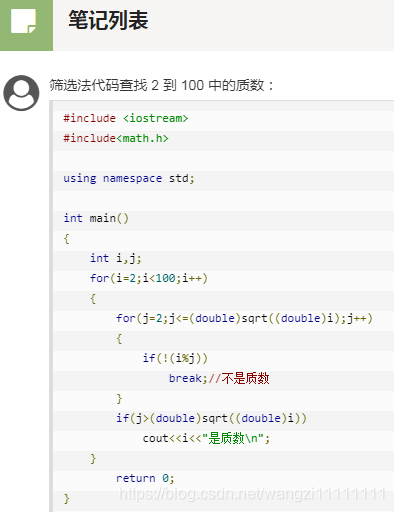Click the 笔记列表 heading
This screenshot has width=394, height=512.
point(108,20)
